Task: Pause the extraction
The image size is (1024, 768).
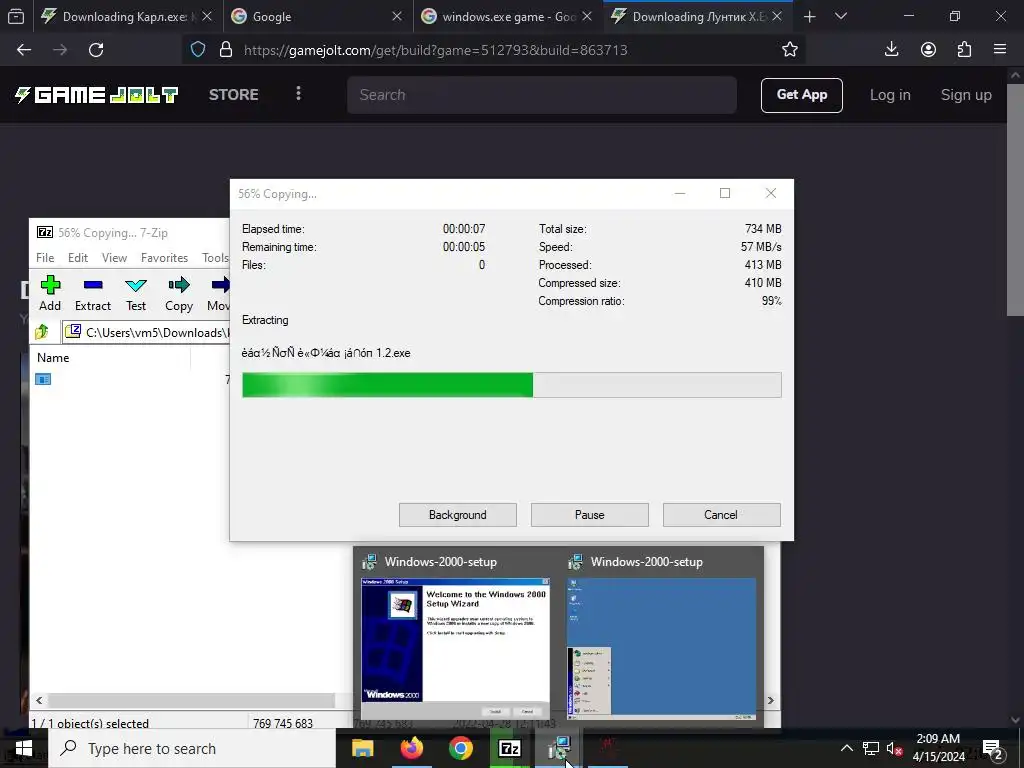Action: [x=590, y=515]
